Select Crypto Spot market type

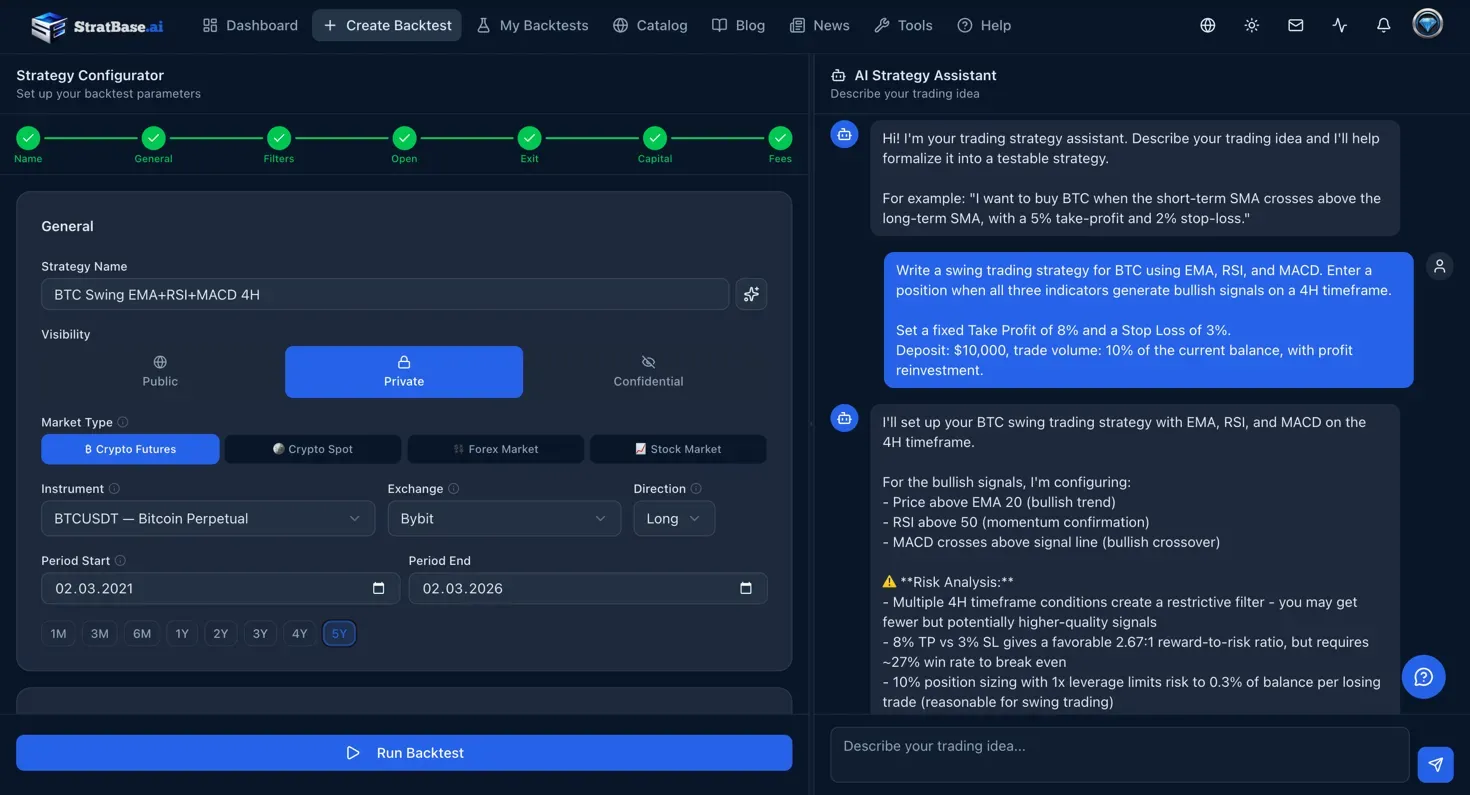click(313, 449)
